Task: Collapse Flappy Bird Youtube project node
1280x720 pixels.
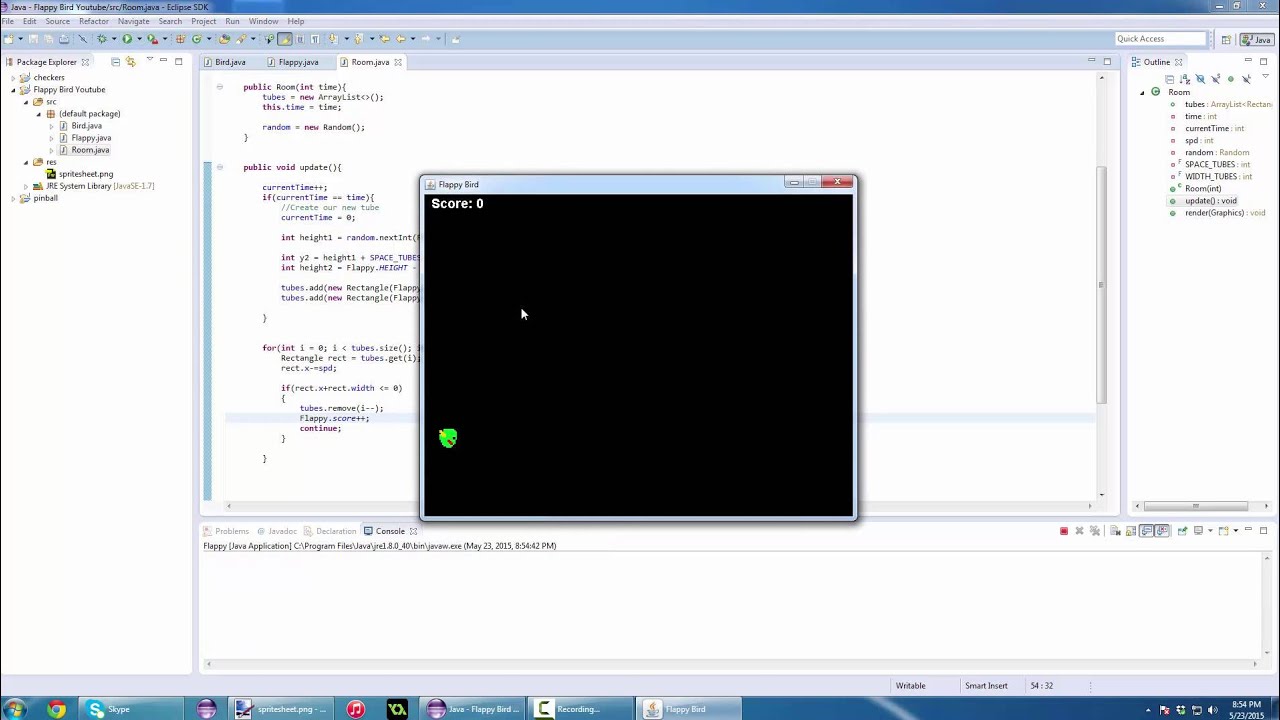Action: (x=14, y=90)
